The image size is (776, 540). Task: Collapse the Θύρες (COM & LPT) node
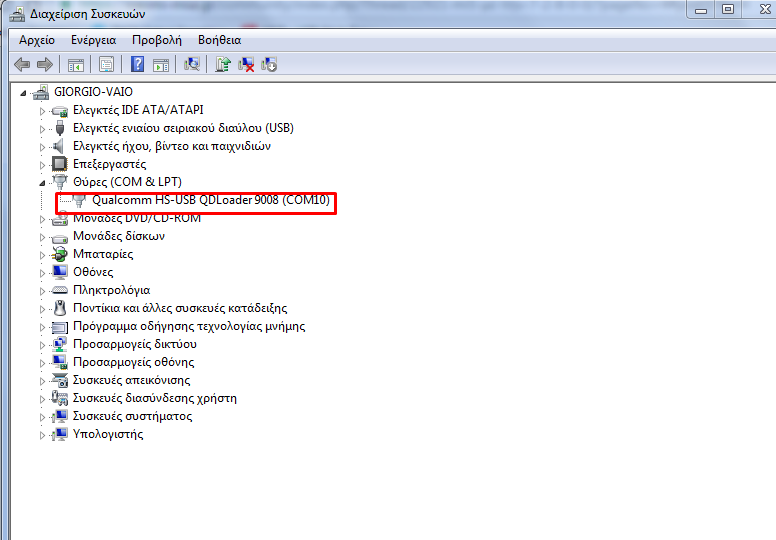point(43,182)
